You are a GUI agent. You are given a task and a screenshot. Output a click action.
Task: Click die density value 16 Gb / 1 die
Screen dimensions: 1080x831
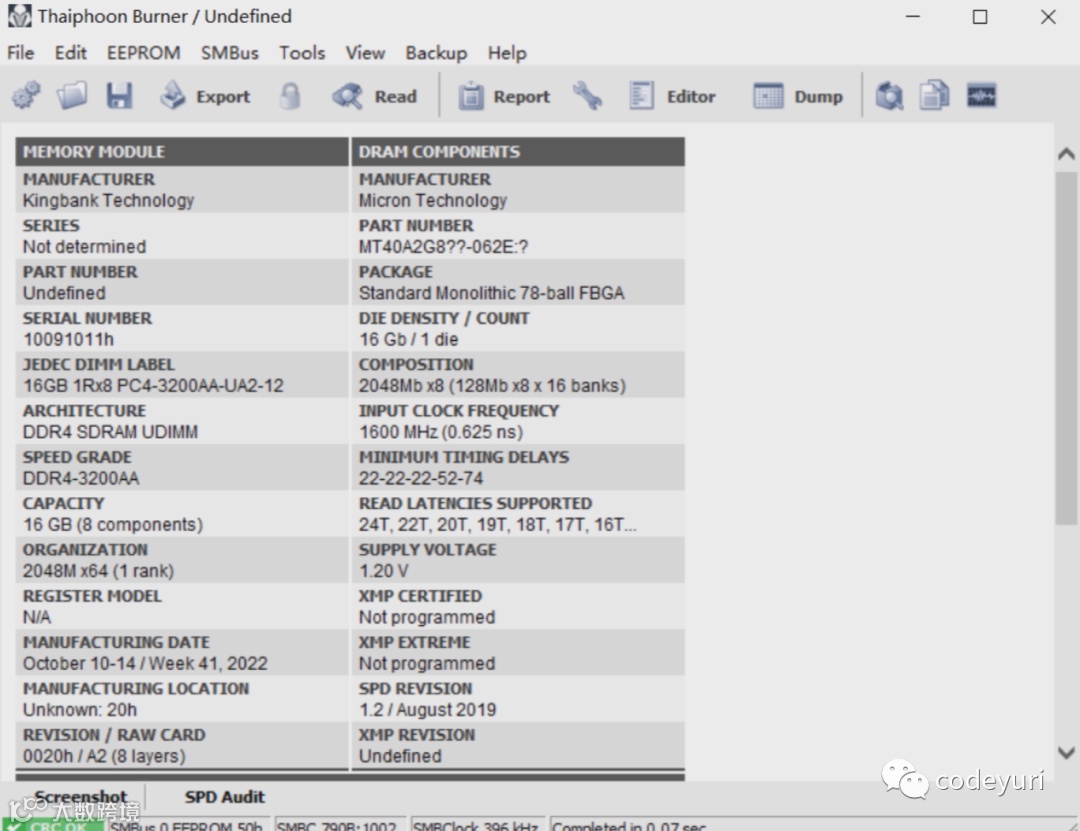point(408,339)
